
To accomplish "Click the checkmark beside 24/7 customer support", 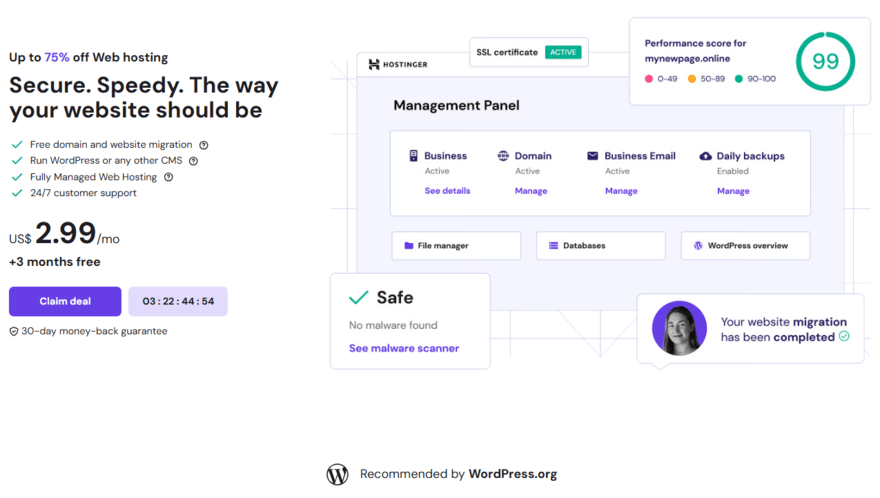I will [x=17, y=193].
